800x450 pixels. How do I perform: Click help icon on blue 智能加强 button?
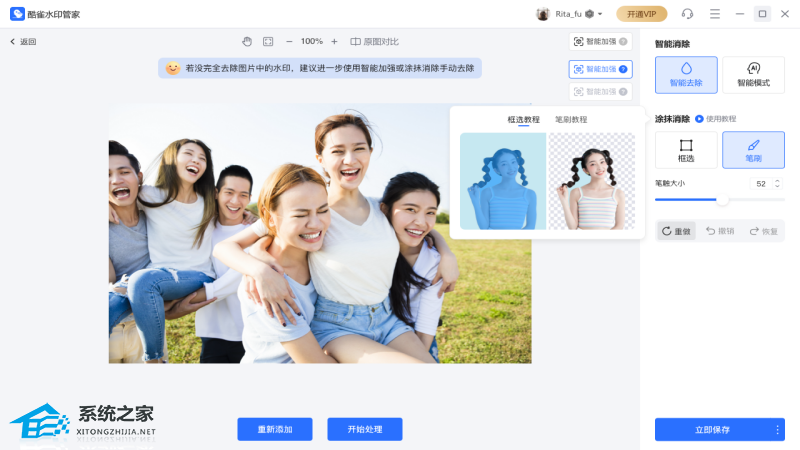[x=623, y=69]
